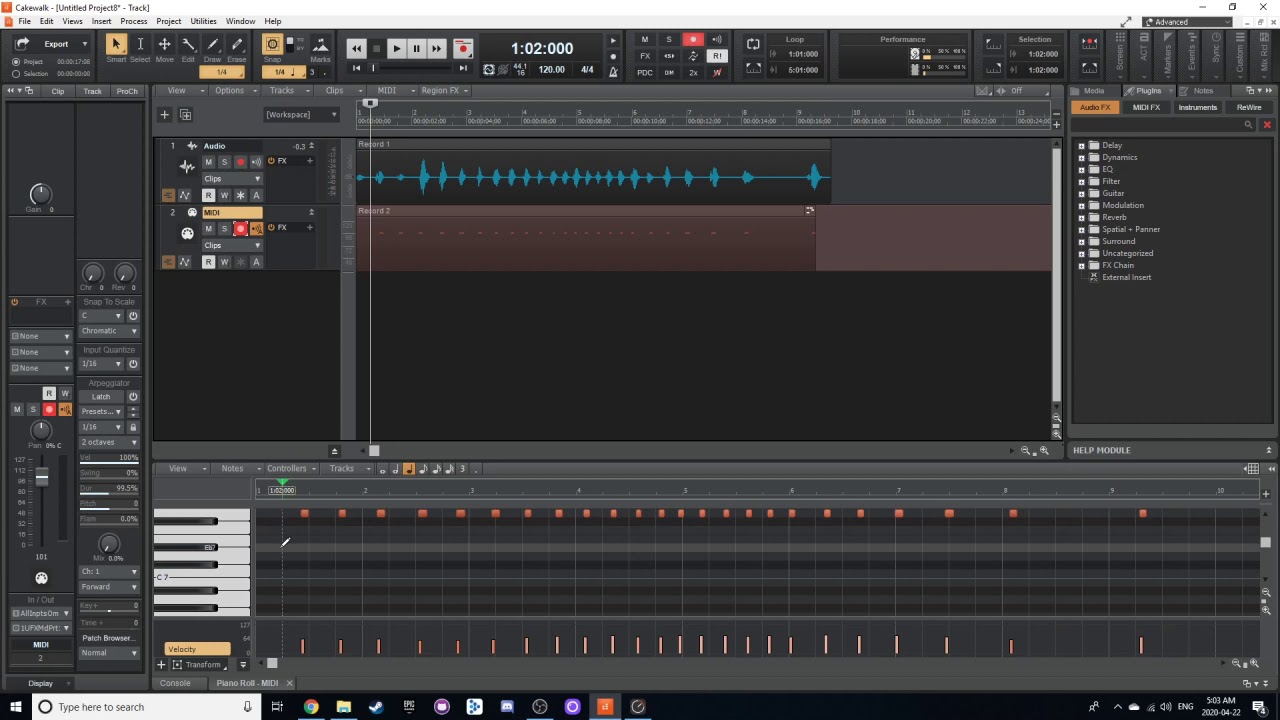Expand the Delay plugin folder
The height and width of the screenshot is (720, 1280).
coord(1081,145)
